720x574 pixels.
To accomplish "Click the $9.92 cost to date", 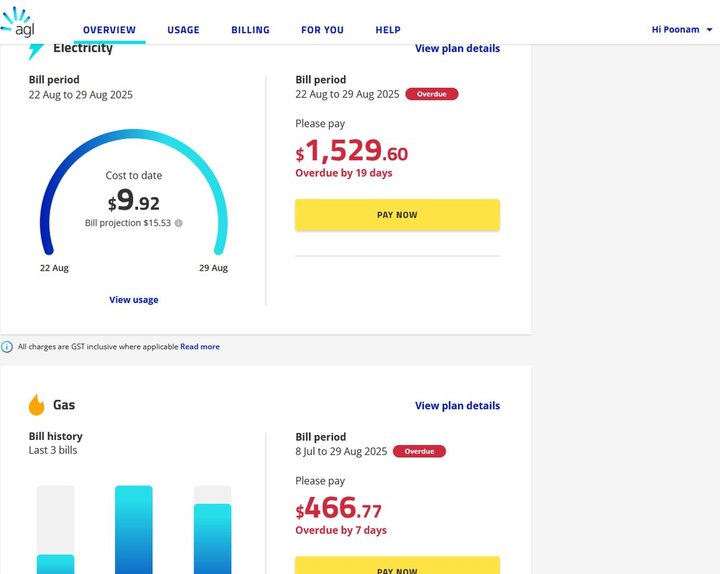I will click(x=134, y=201).
